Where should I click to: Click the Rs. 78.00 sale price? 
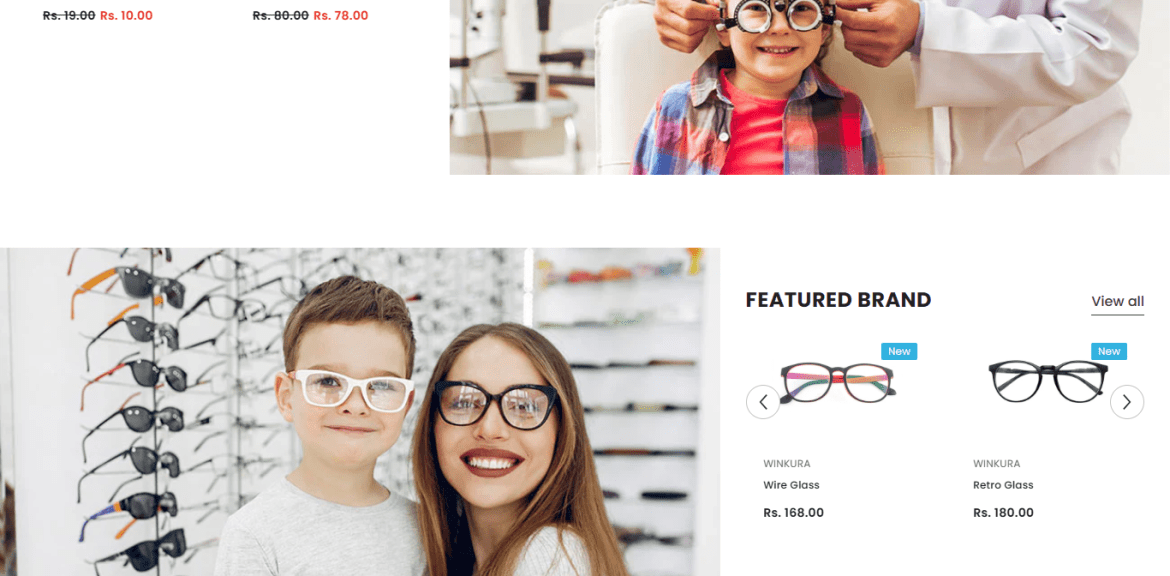coord(340,16)
